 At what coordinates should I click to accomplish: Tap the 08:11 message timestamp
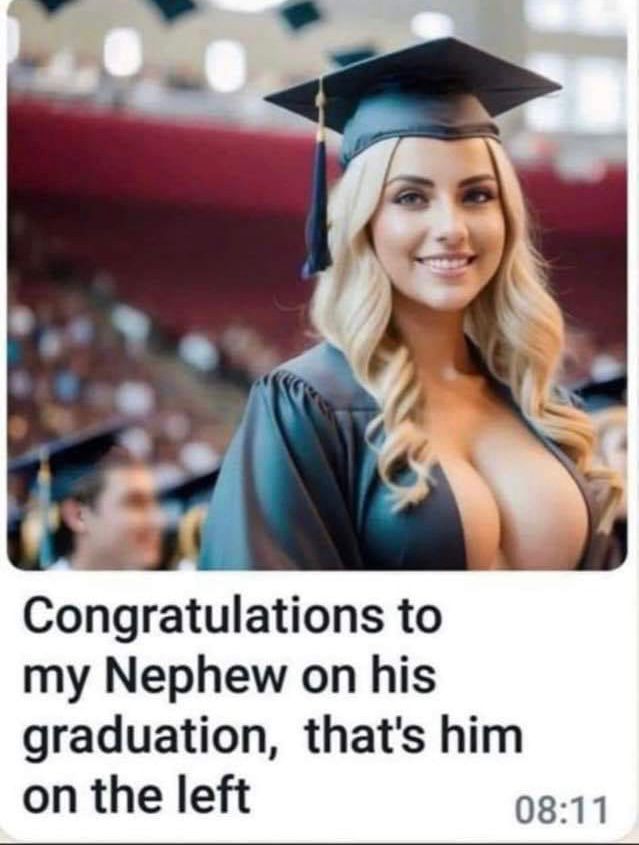[561, 811]
